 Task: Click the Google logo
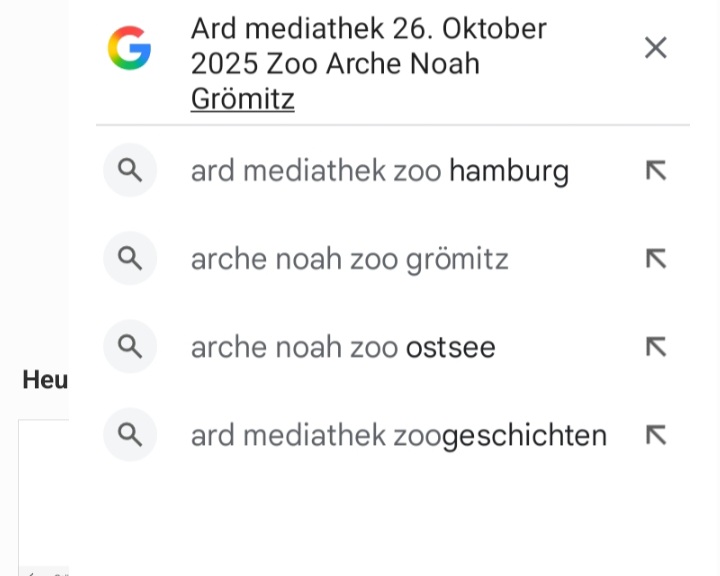coord(129,48)
